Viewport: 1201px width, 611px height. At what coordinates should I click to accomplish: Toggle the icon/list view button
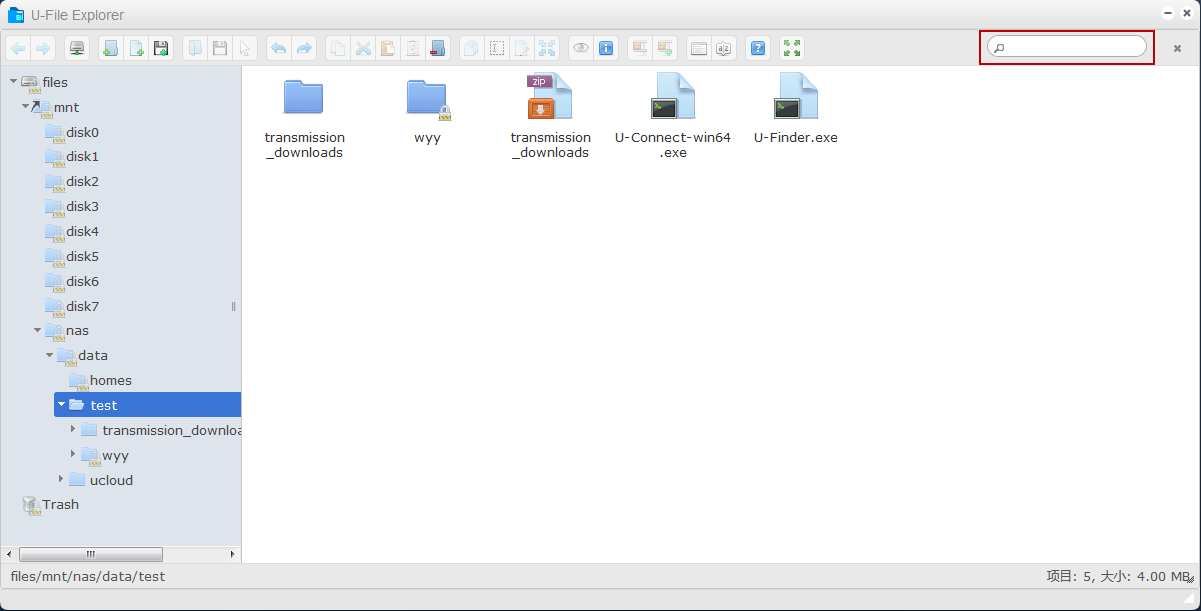click(699, 48)
